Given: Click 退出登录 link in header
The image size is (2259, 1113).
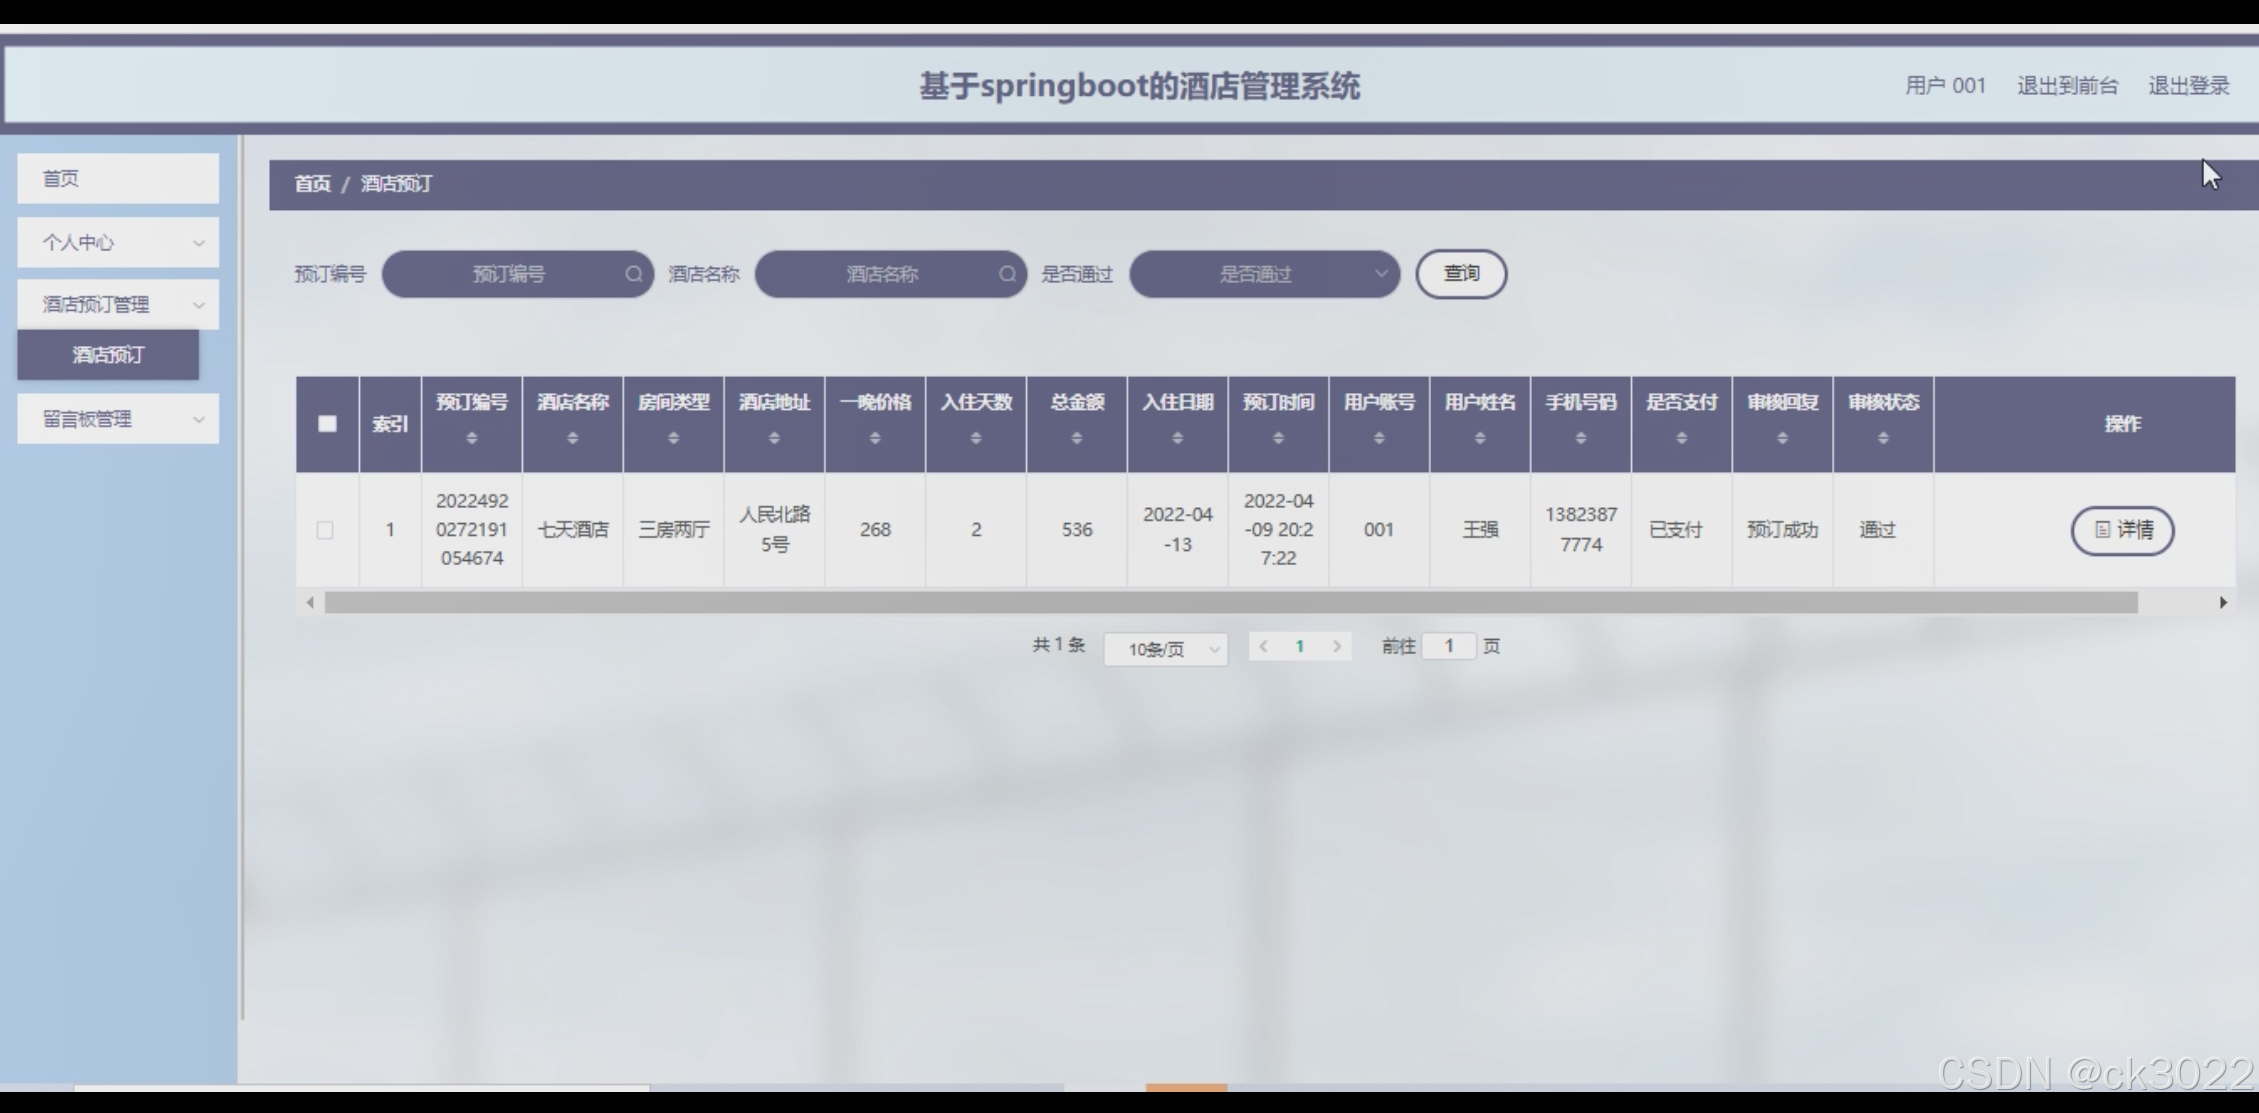Looking at the screenshot, I should pyautogui.click(x=2188, y=86).
